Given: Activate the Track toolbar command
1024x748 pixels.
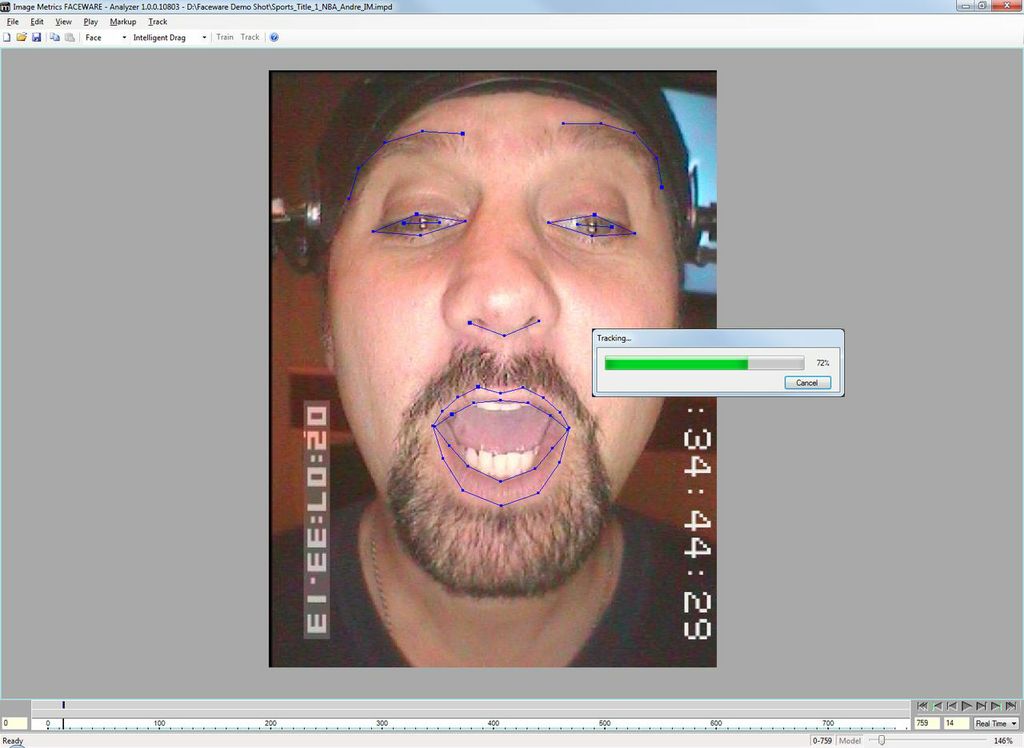Looking at the screenshot, I should 248,36.
